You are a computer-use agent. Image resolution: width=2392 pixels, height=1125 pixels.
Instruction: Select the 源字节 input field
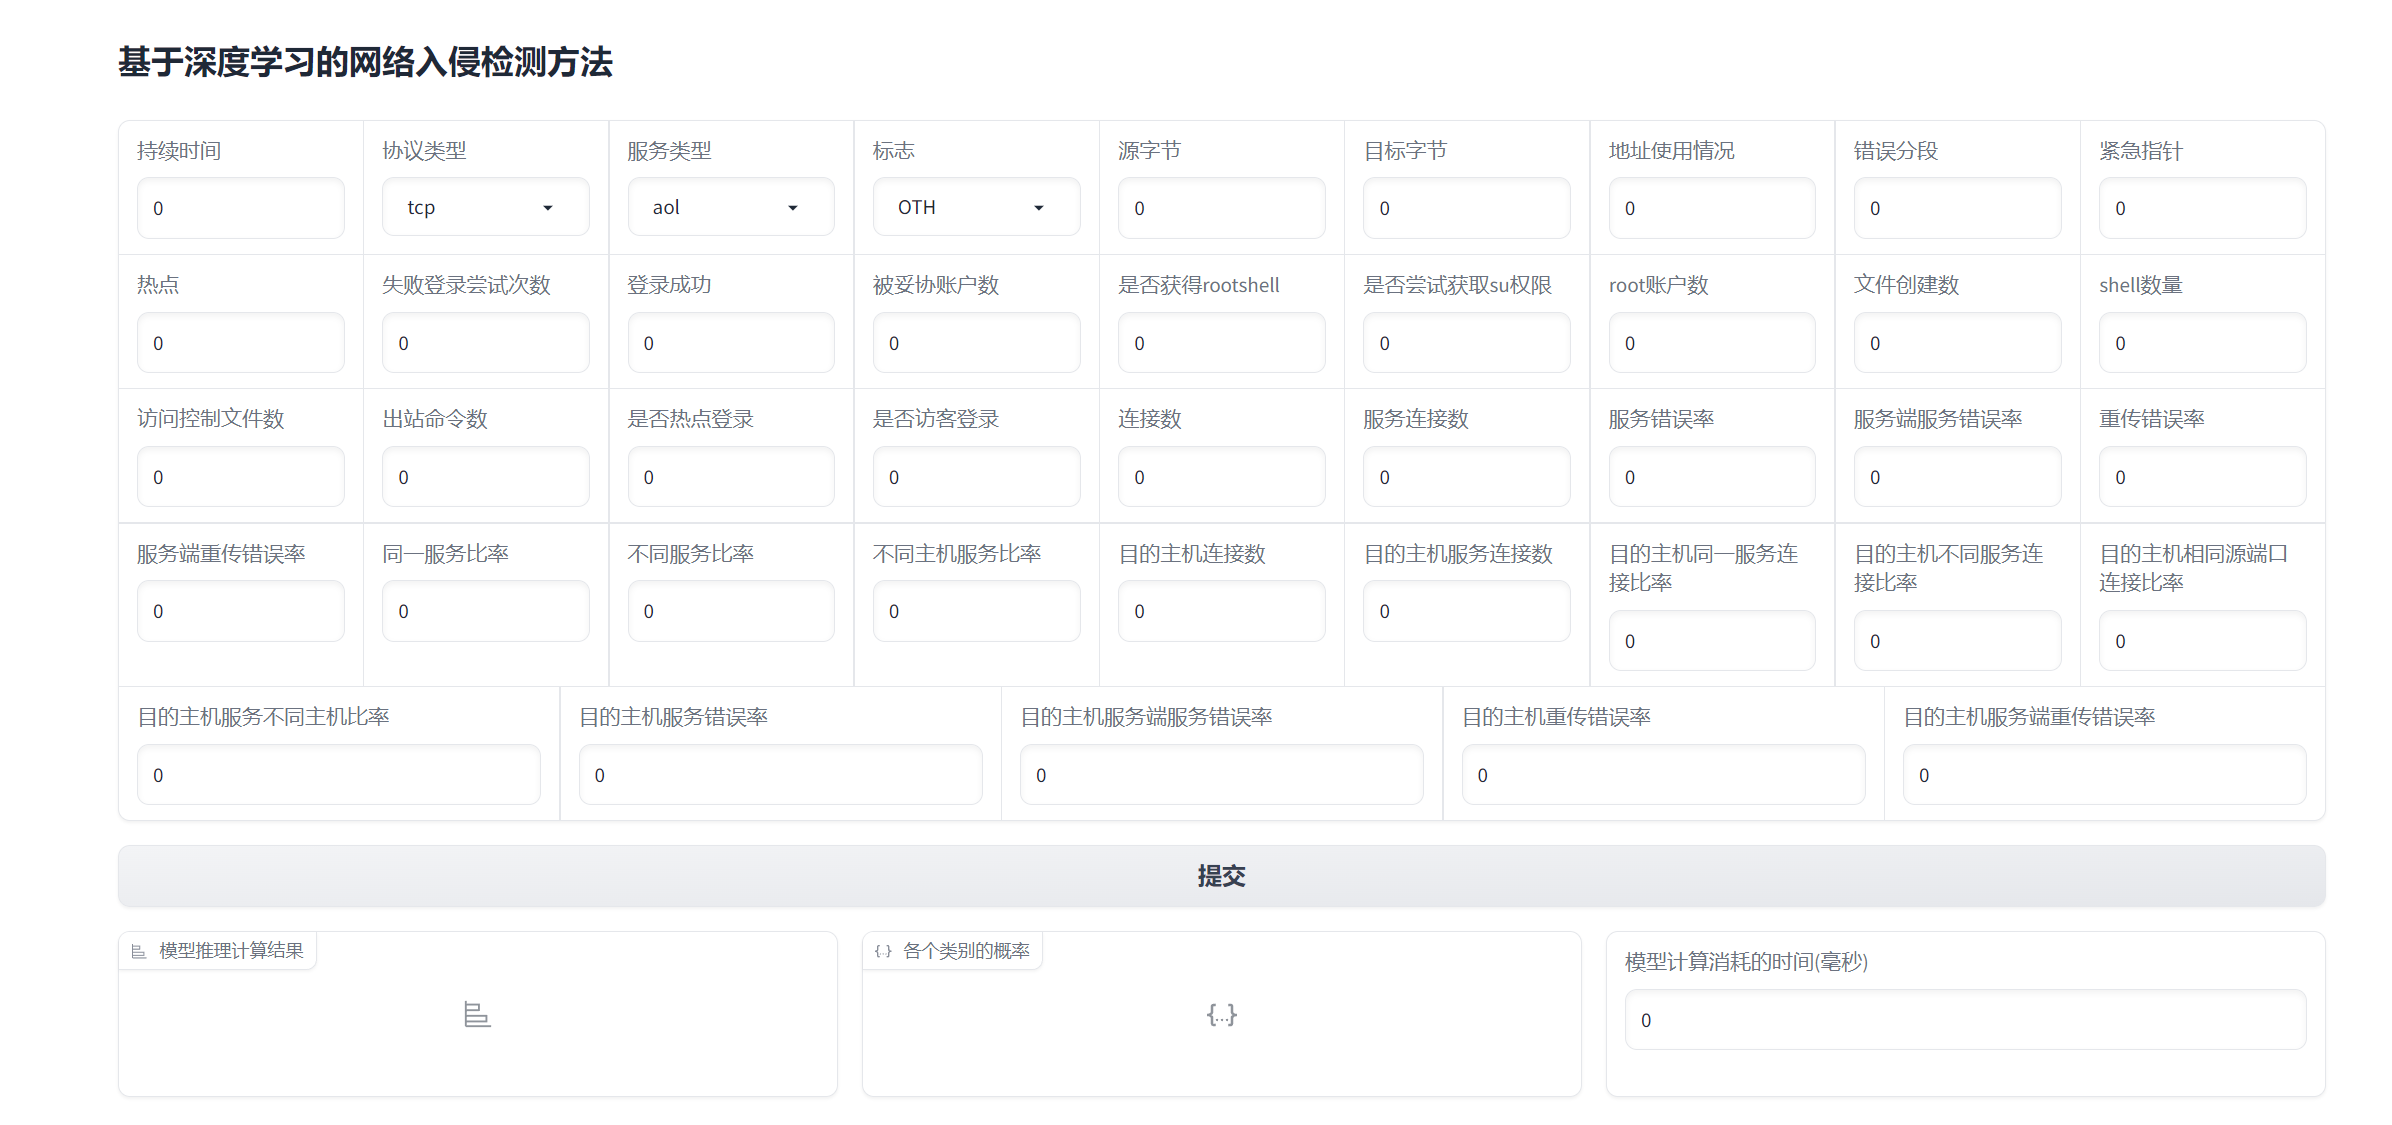pyautogui.click(x=1222, y=208)
